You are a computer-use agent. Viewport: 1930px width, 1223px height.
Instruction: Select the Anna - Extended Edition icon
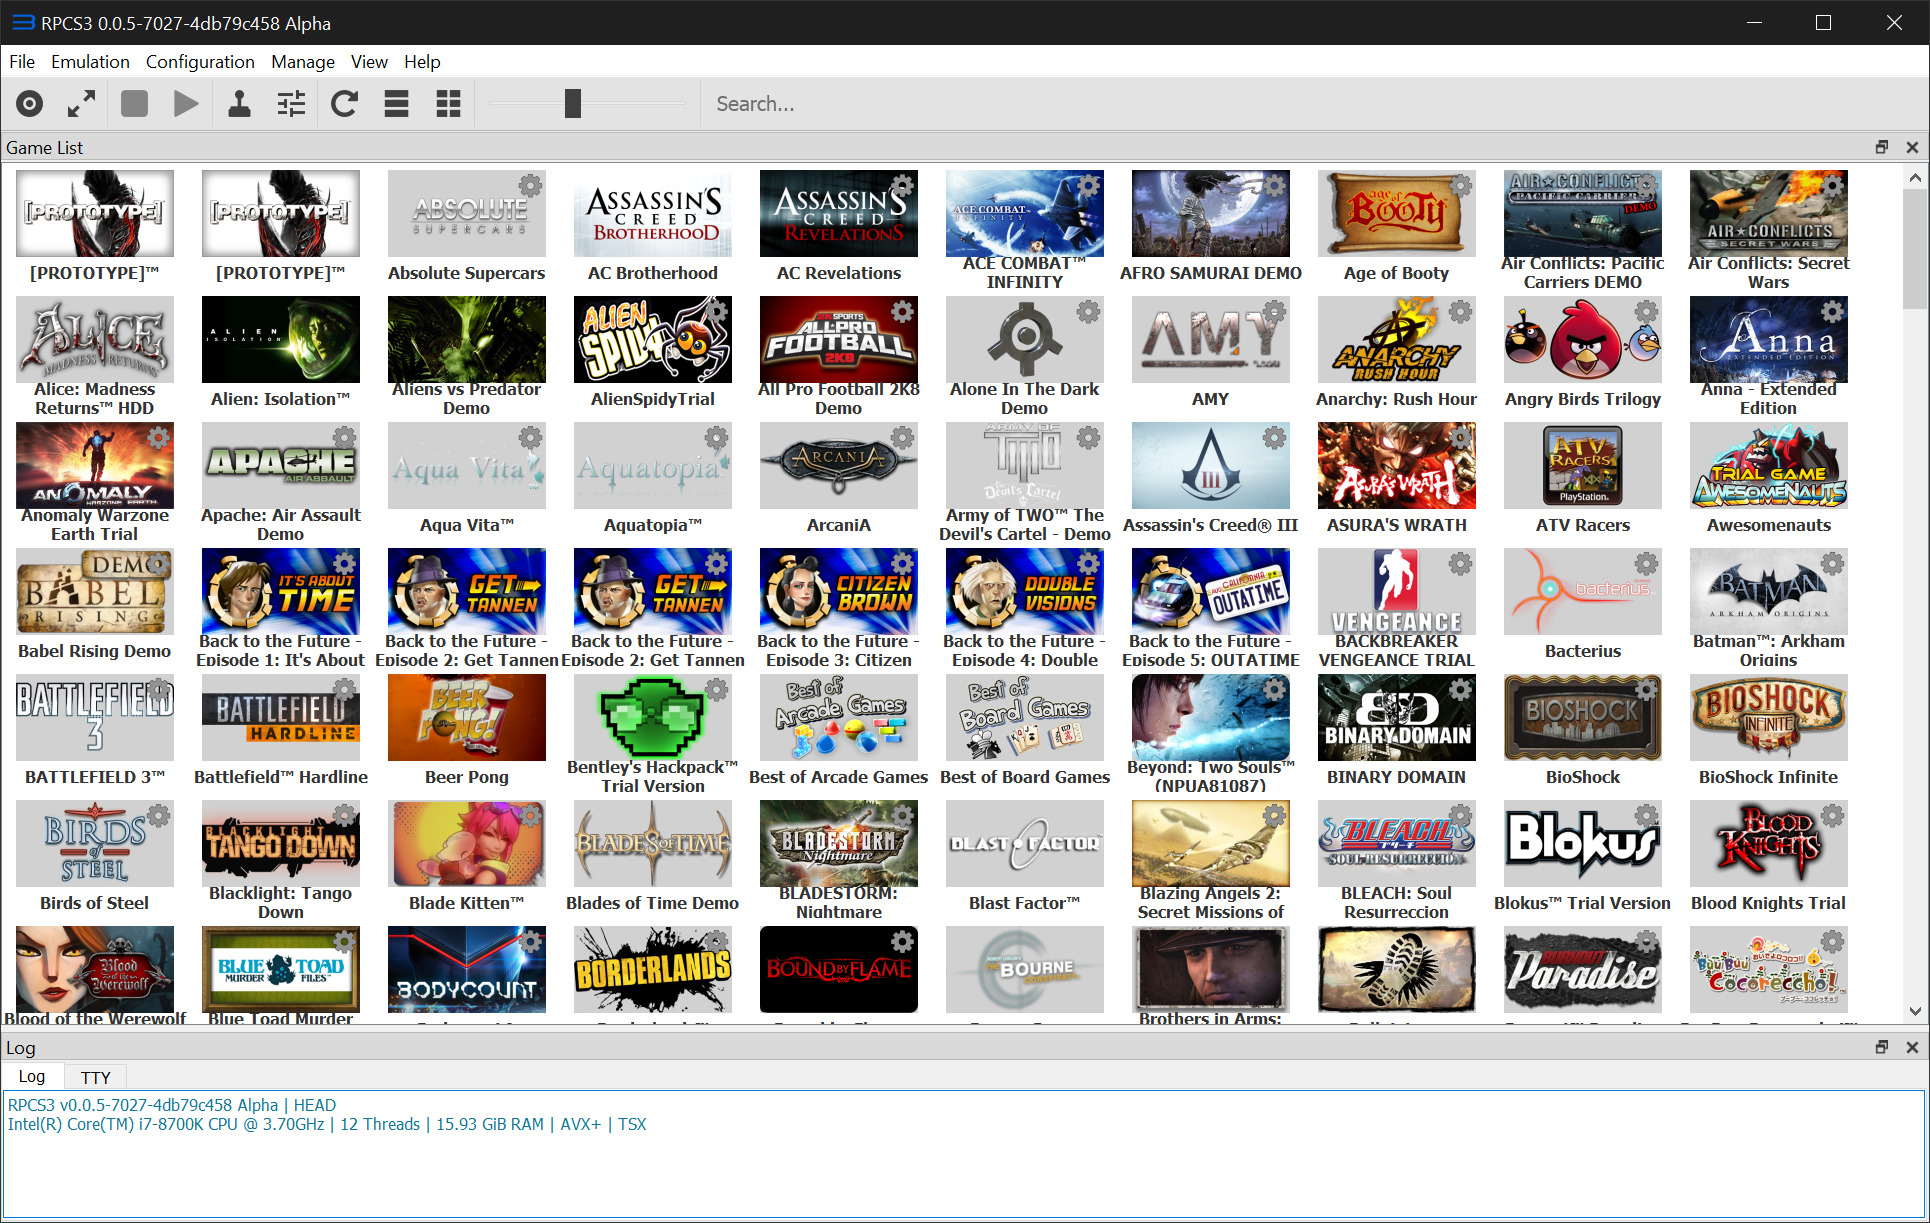coord(1769,339)
